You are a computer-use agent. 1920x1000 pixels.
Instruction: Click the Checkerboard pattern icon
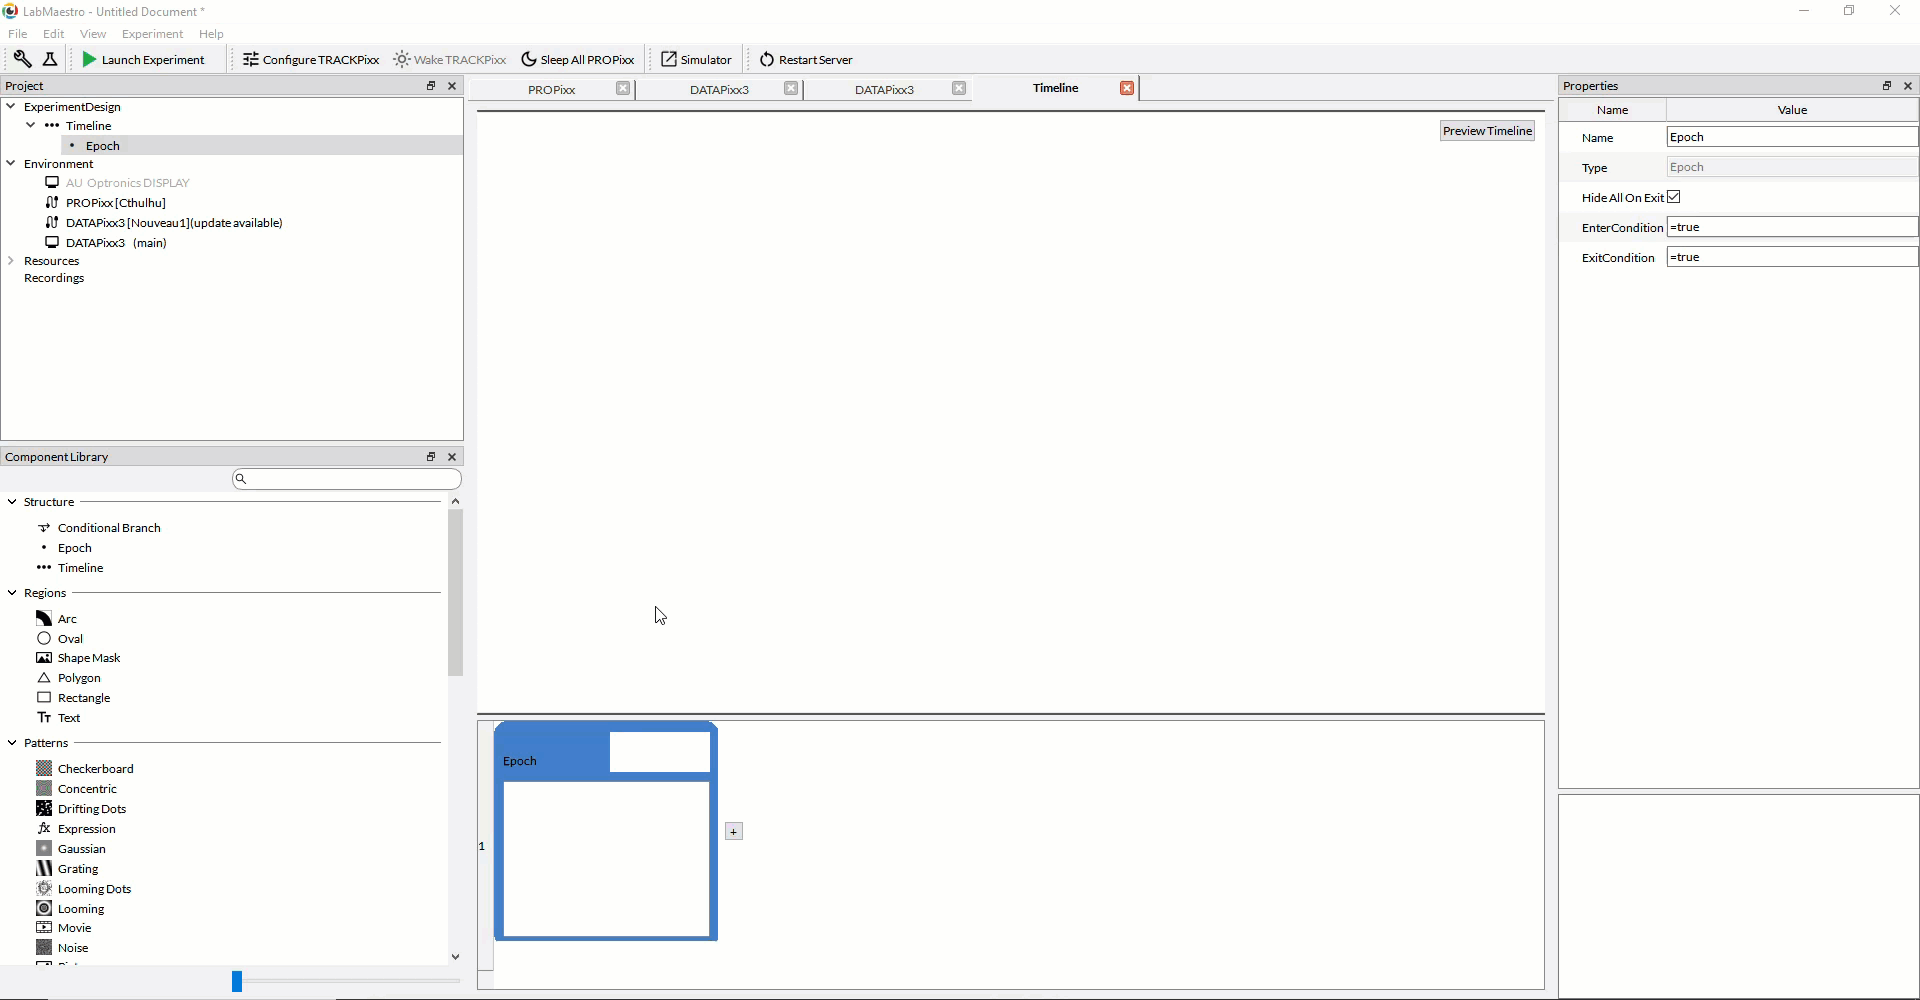[44, 769]
